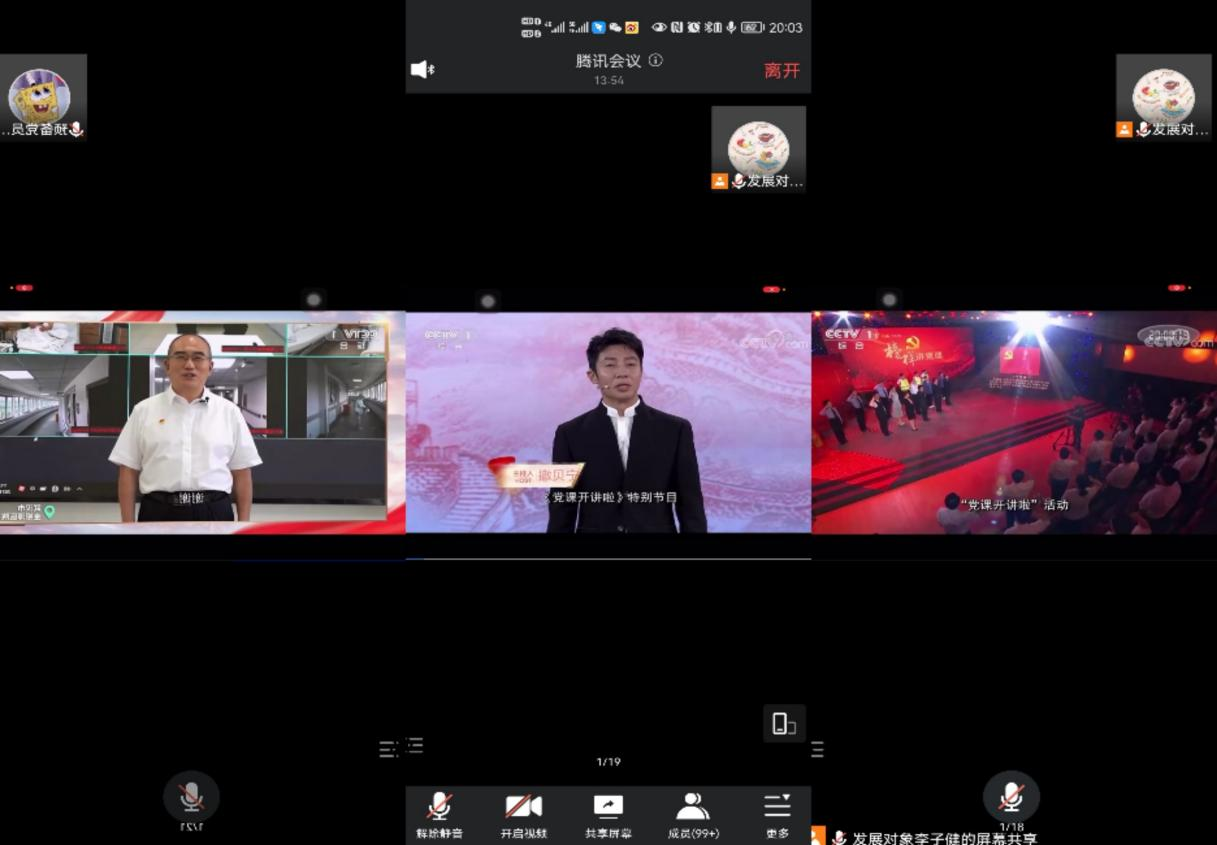
Task: Tap the round muted mic in left panel
Action: pyautogui.click(x=191, y=797)
